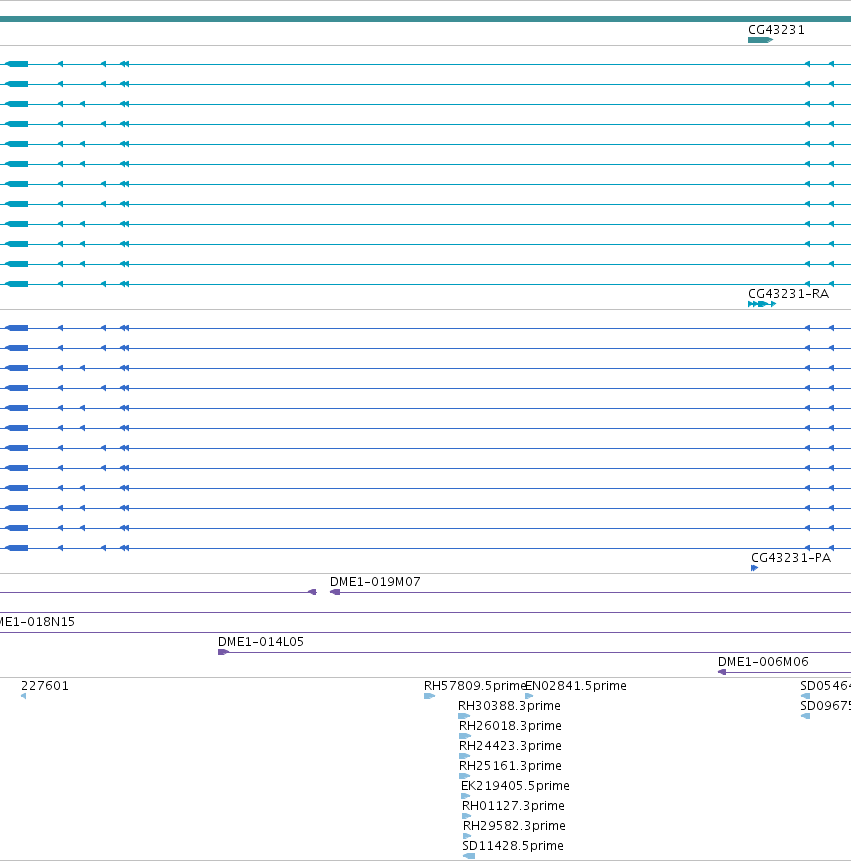Screen dimensions: 851x861
Task: Click the RH25161.3prime EST label
Action: (x=511, y=765)
